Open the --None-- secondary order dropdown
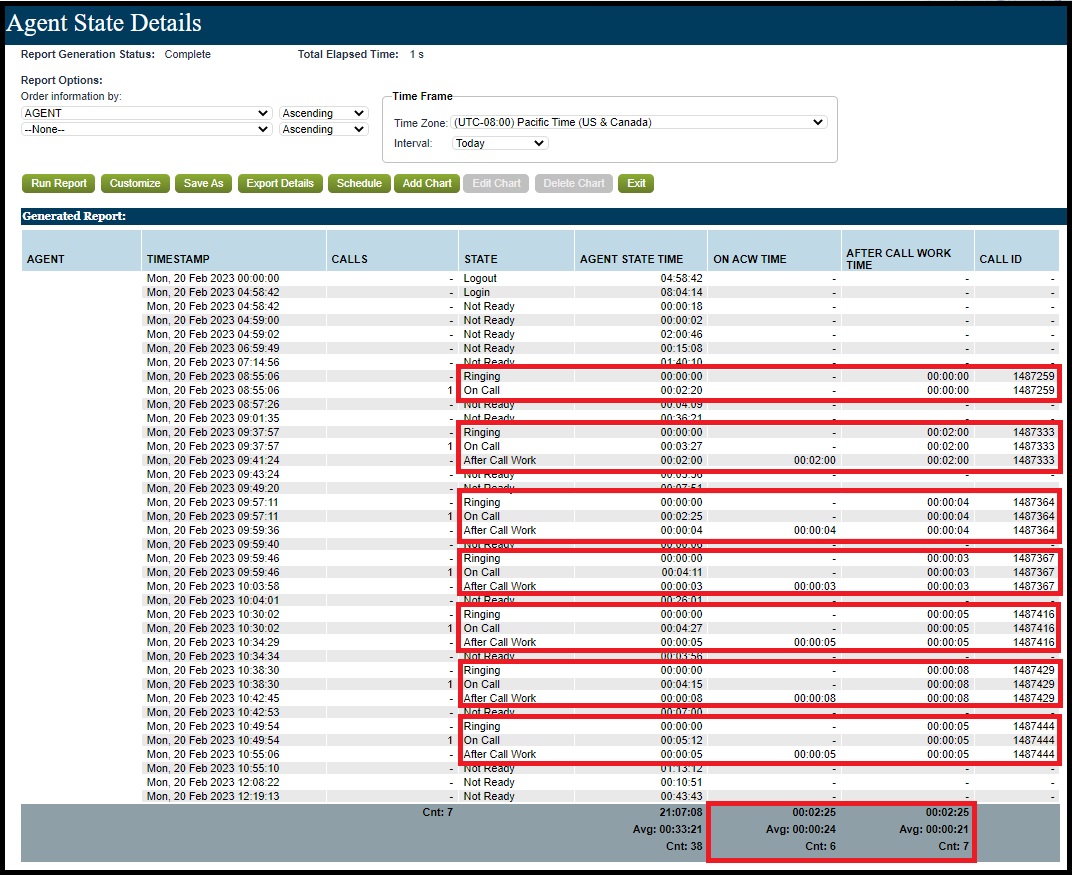 (146, 129)
